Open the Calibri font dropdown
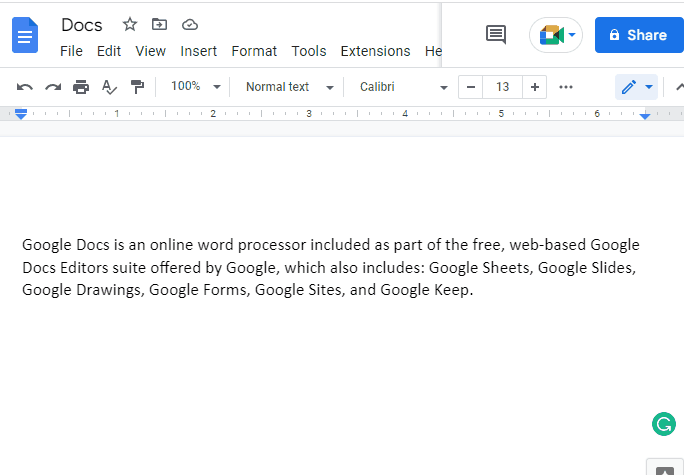Image resolution: width=684 pixels, height=475 pixels. (404, 87)
